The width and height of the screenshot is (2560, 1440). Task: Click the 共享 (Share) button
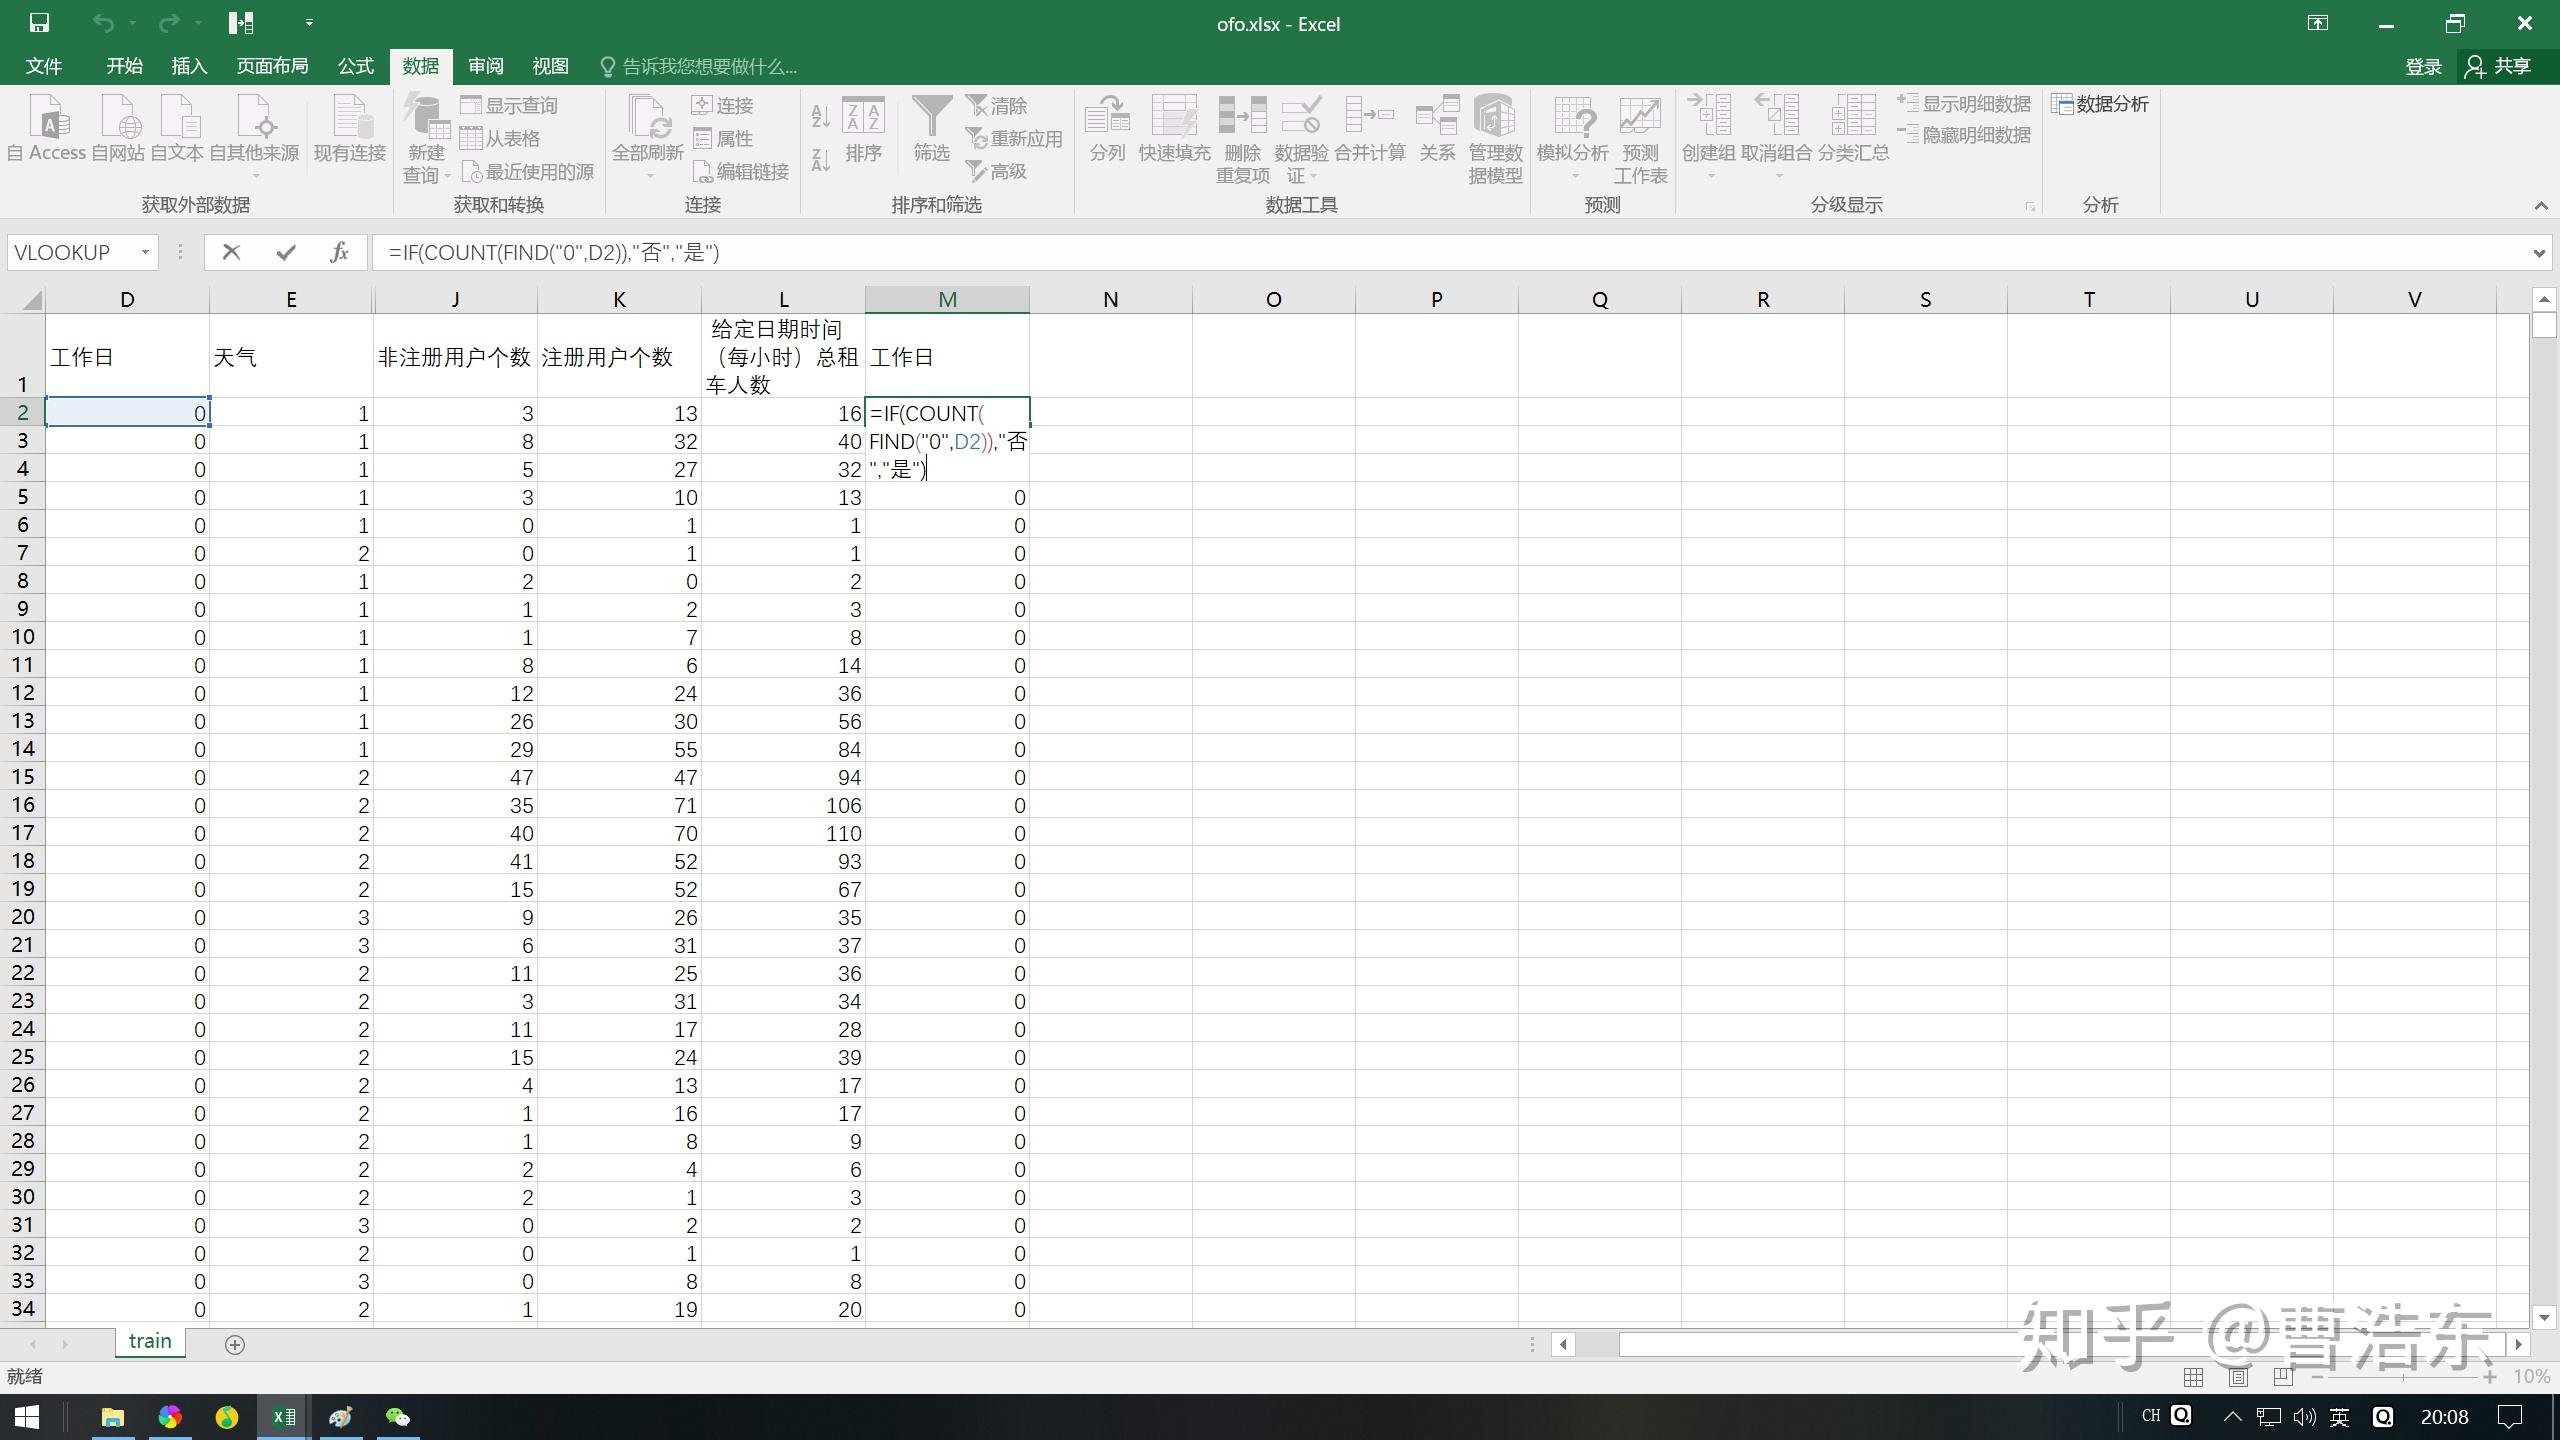tap(2498, 66)
